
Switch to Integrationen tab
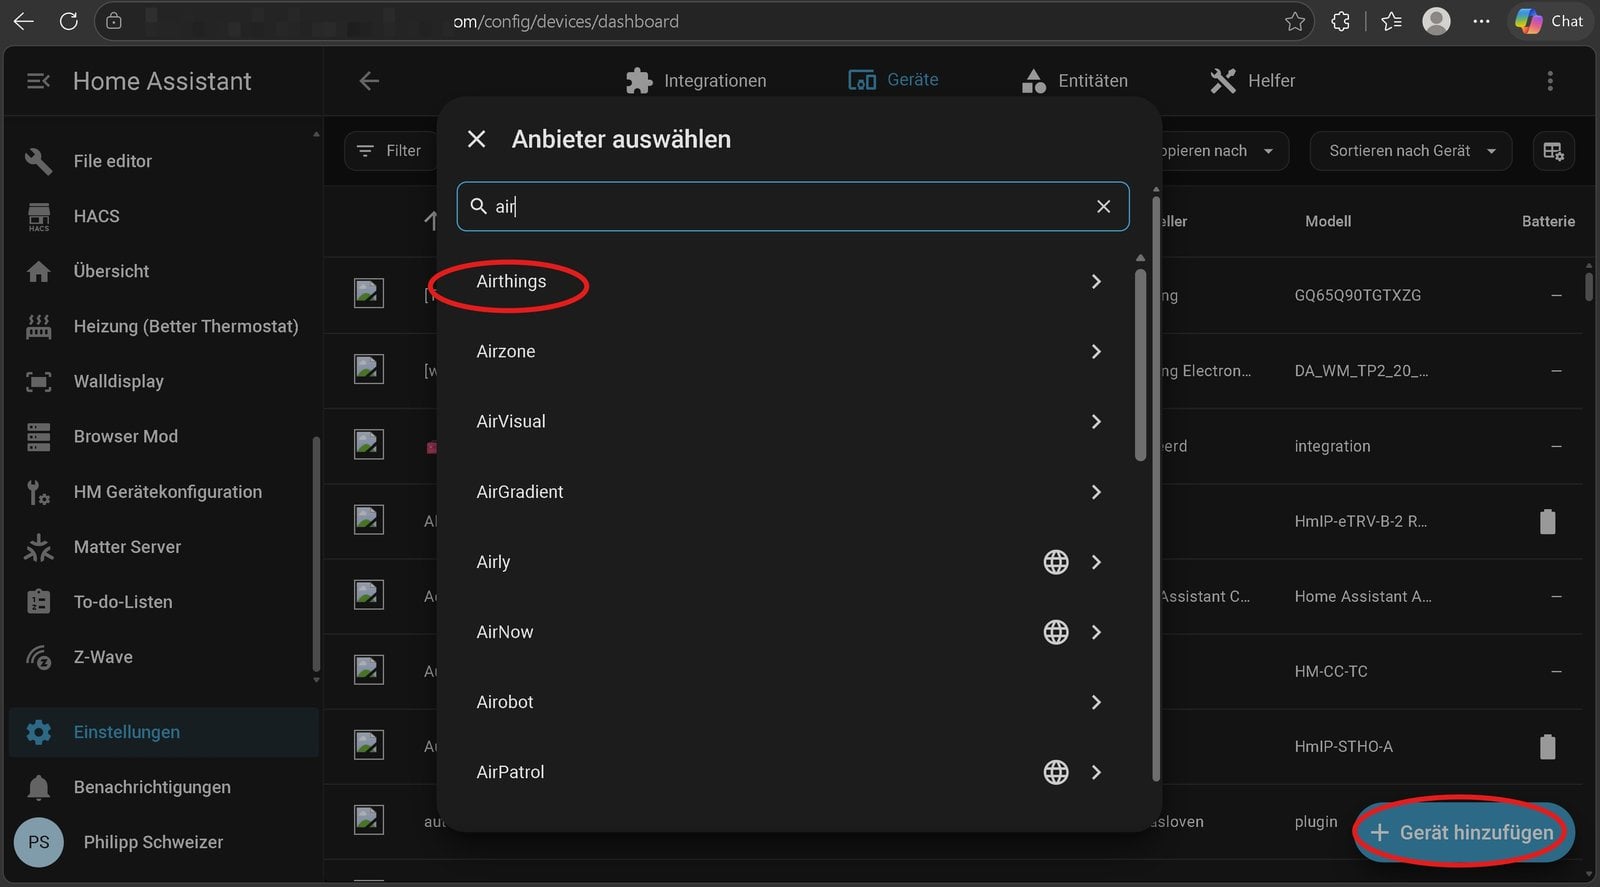point(696,81)
